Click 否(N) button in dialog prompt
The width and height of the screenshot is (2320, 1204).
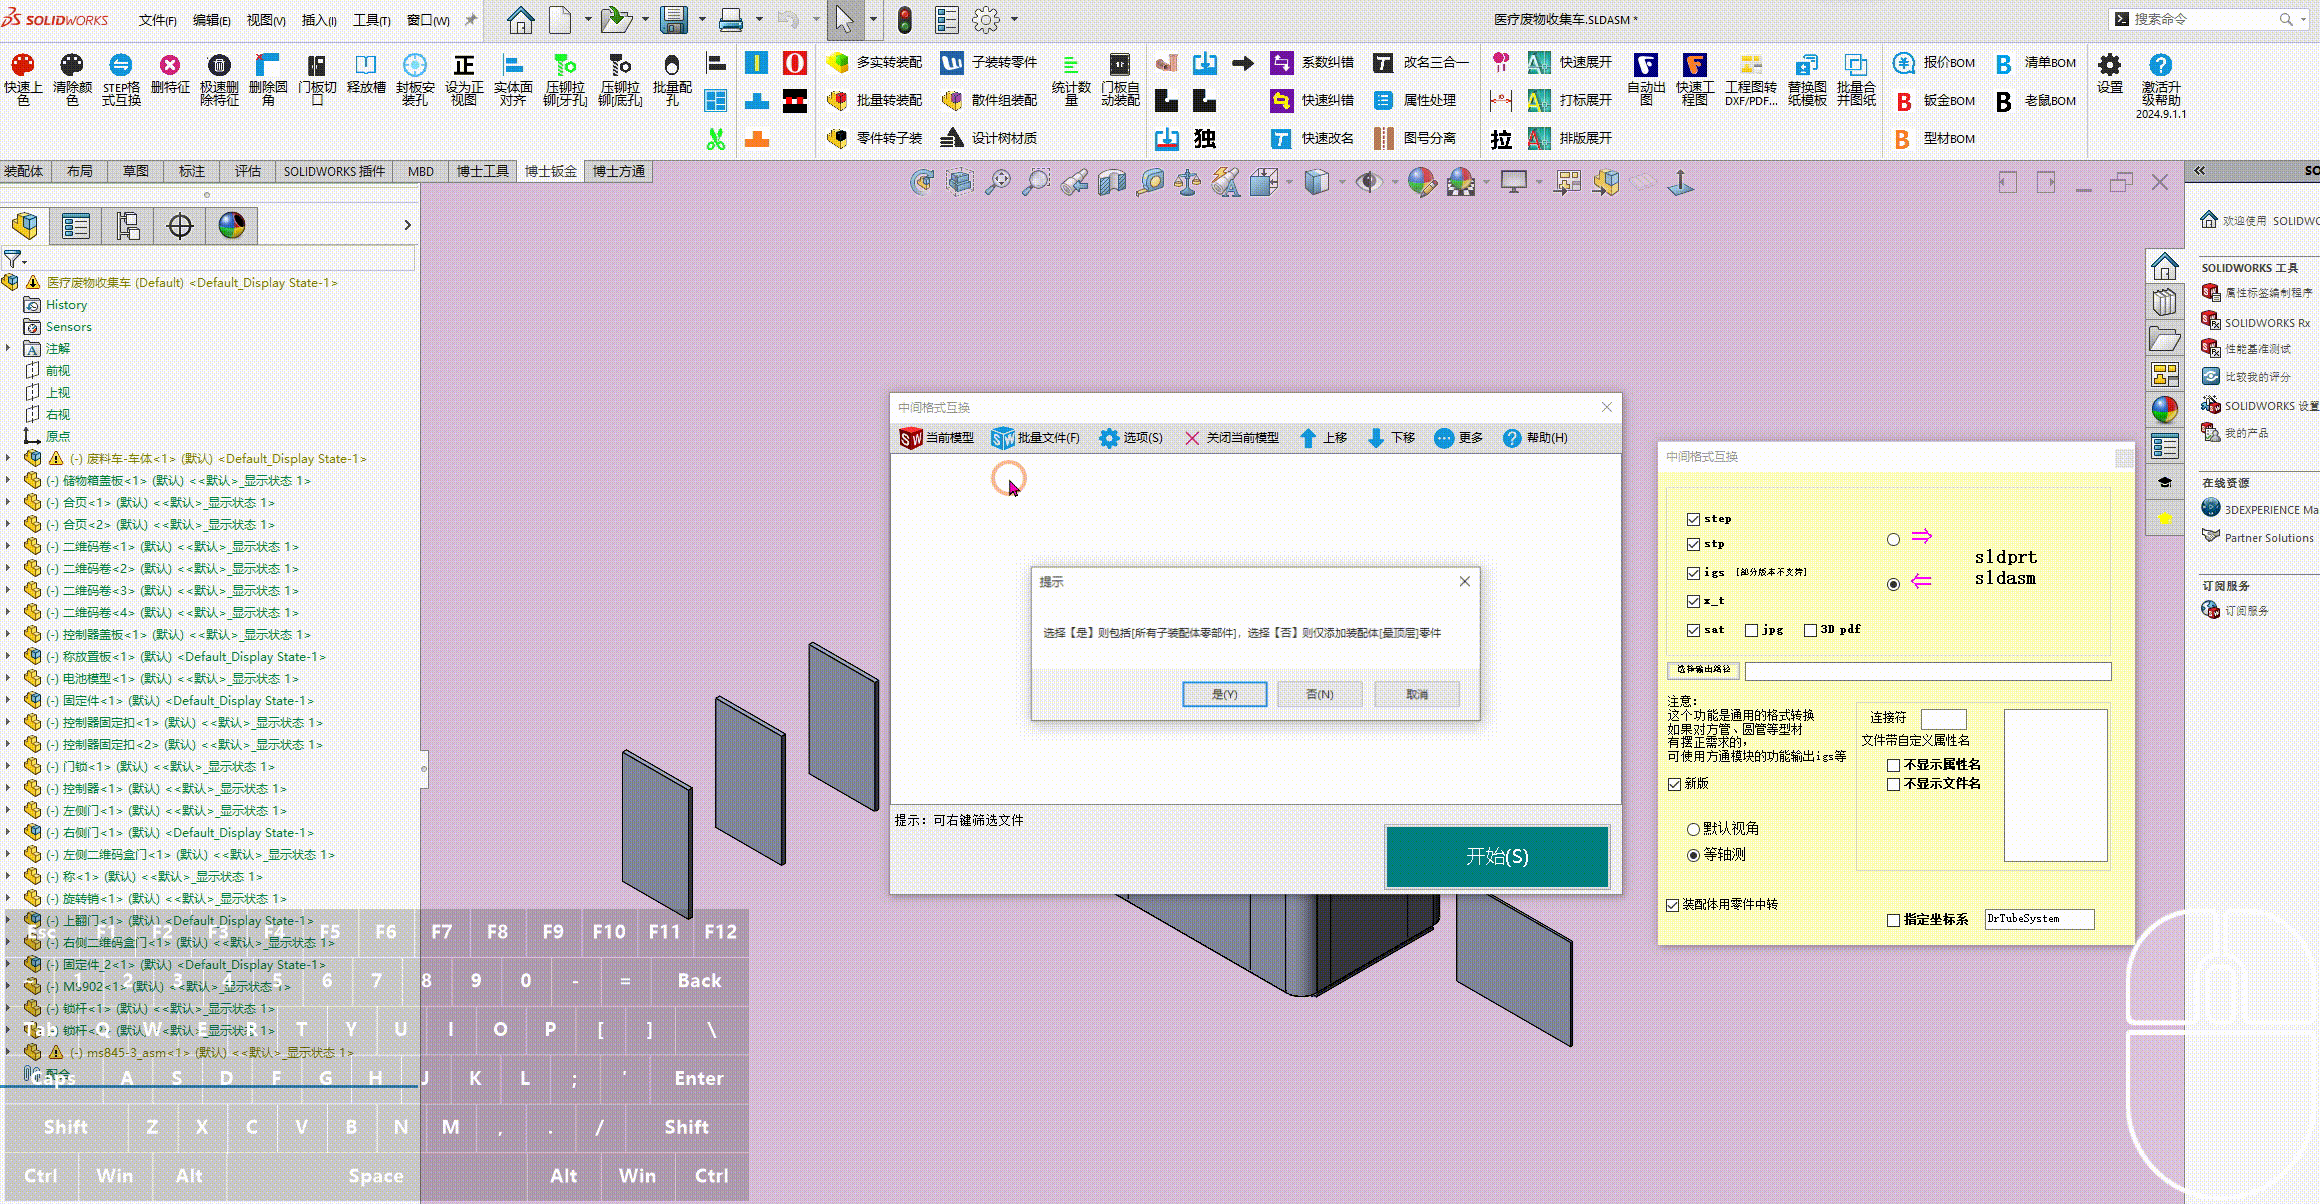1320,693
